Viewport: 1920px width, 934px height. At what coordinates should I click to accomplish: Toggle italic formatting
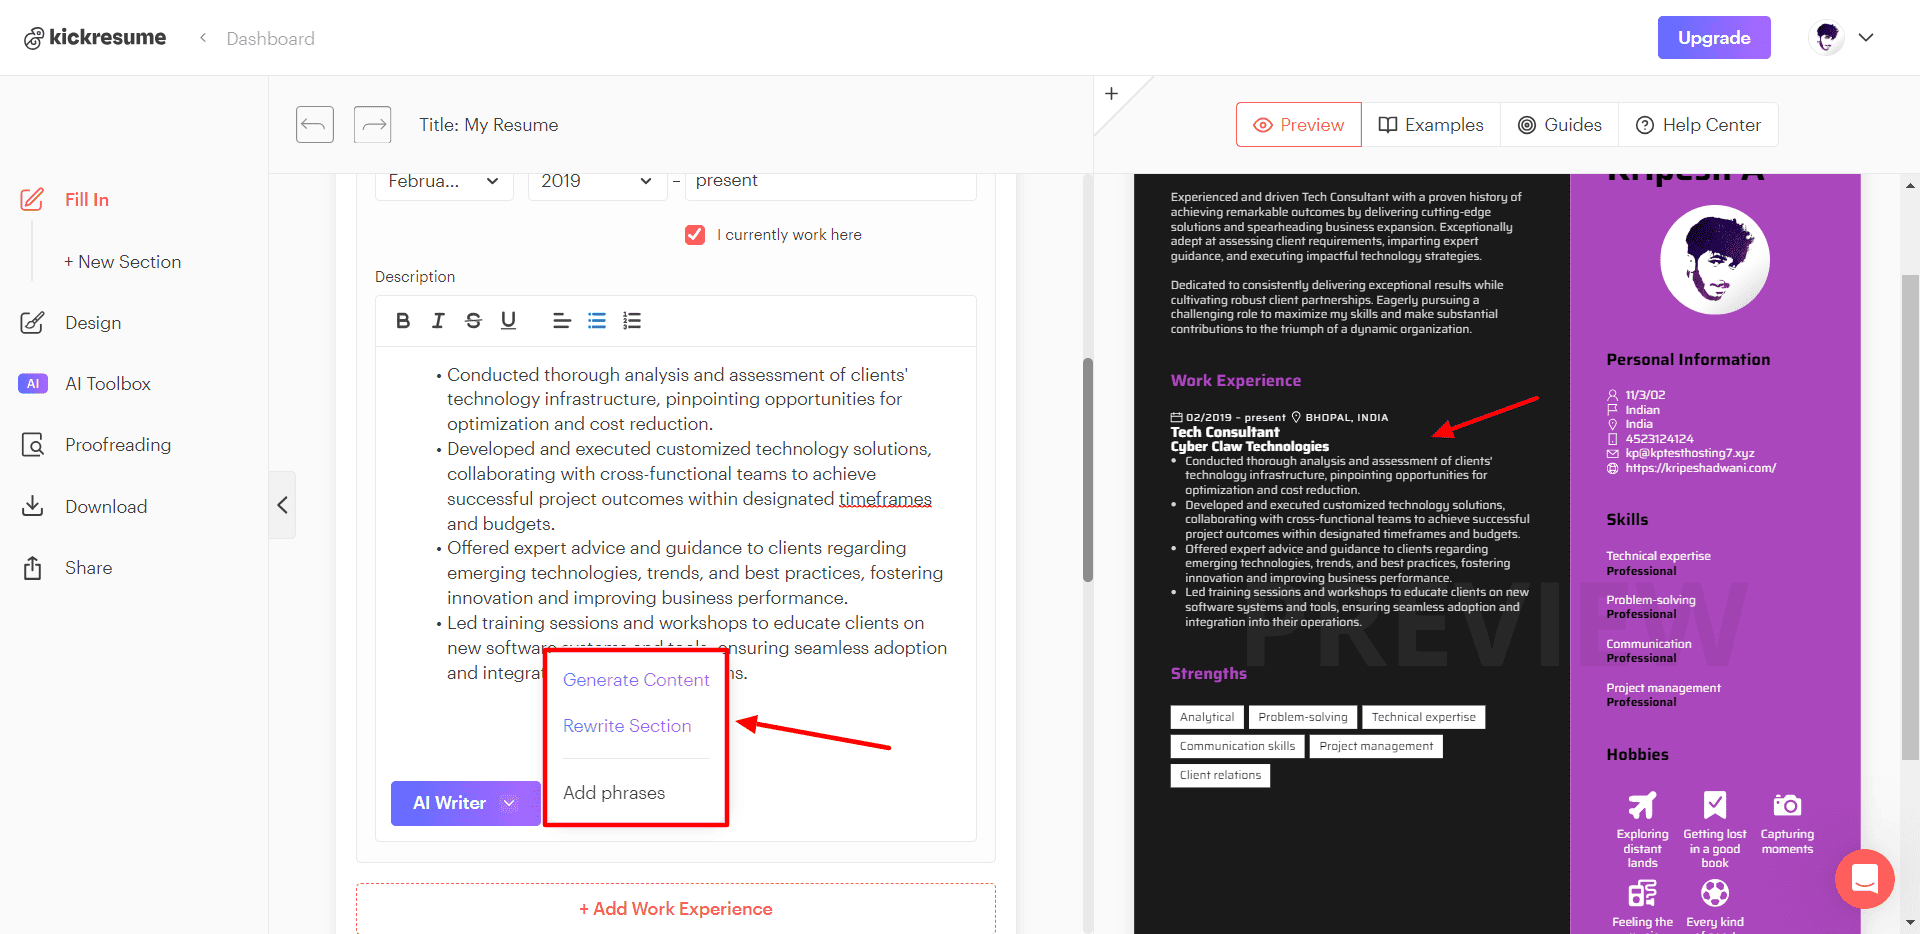coord(438,321)
